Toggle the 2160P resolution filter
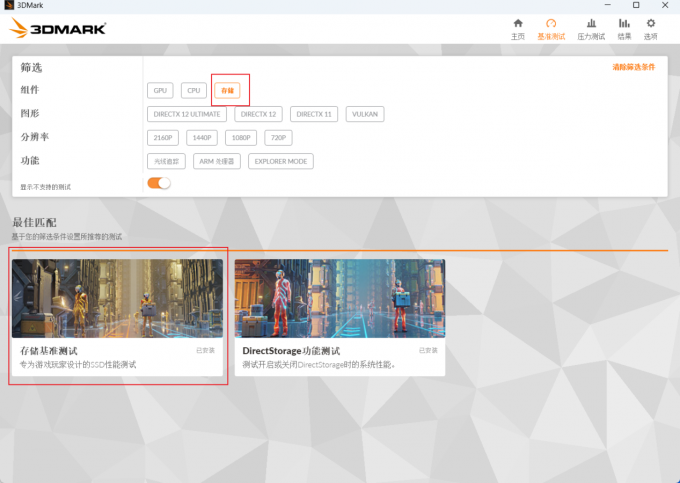 click(x=163, y=137)
